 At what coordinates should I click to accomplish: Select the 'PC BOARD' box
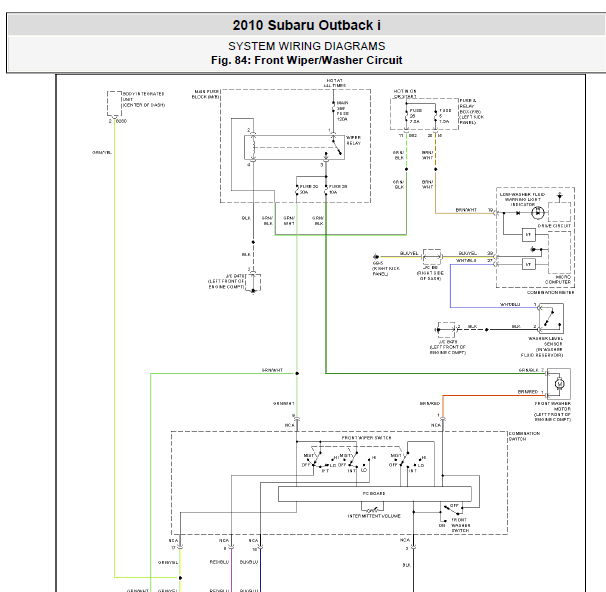click(x=374, y=494)
